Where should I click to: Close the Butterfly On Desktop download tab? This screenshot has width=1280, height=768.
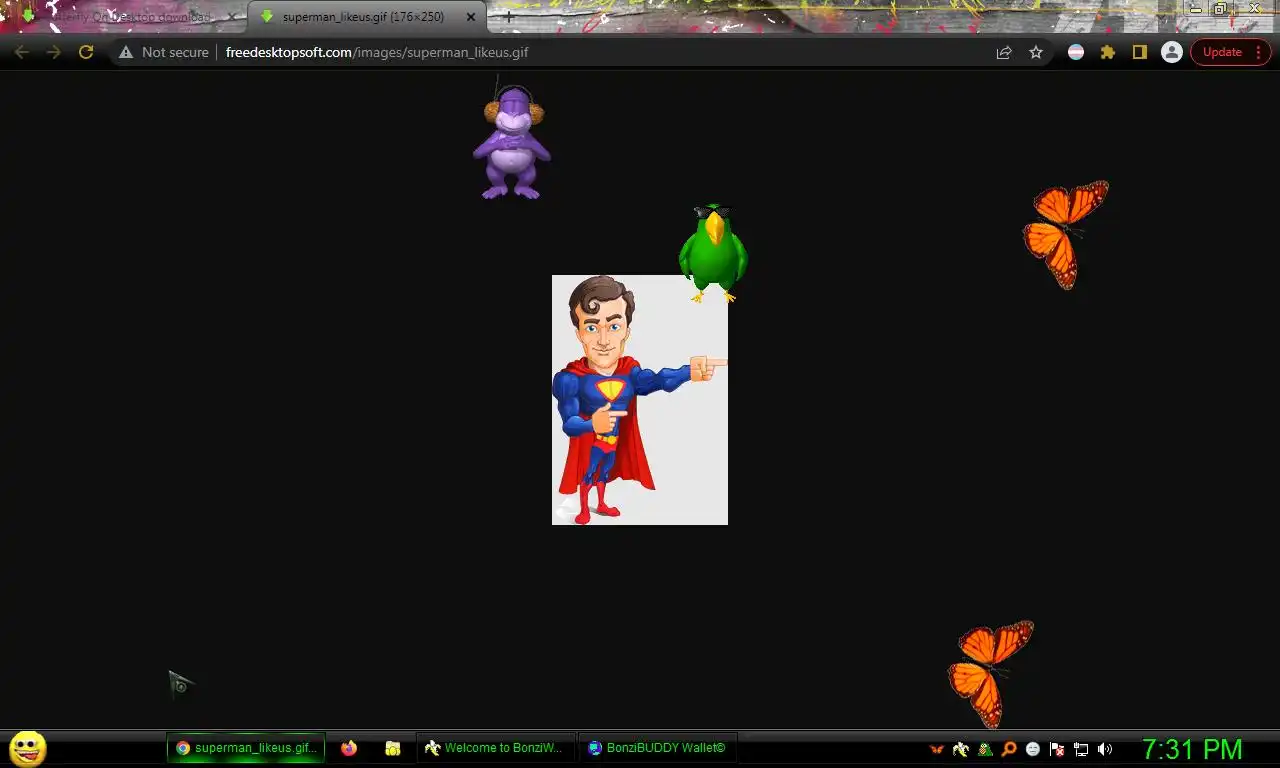pyautogui.click(x=232, y=17)
